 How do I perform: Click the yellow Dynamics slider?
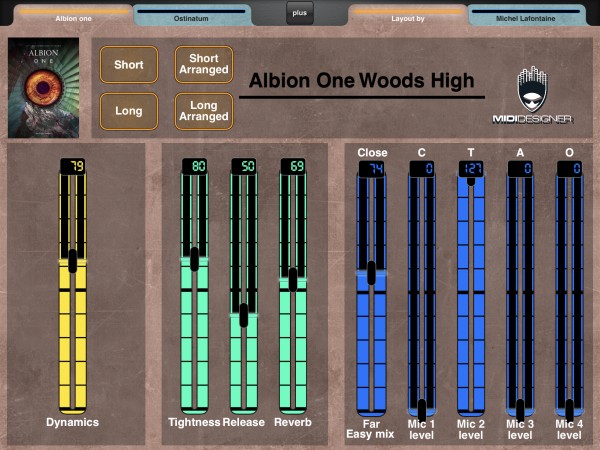point(73,292)
